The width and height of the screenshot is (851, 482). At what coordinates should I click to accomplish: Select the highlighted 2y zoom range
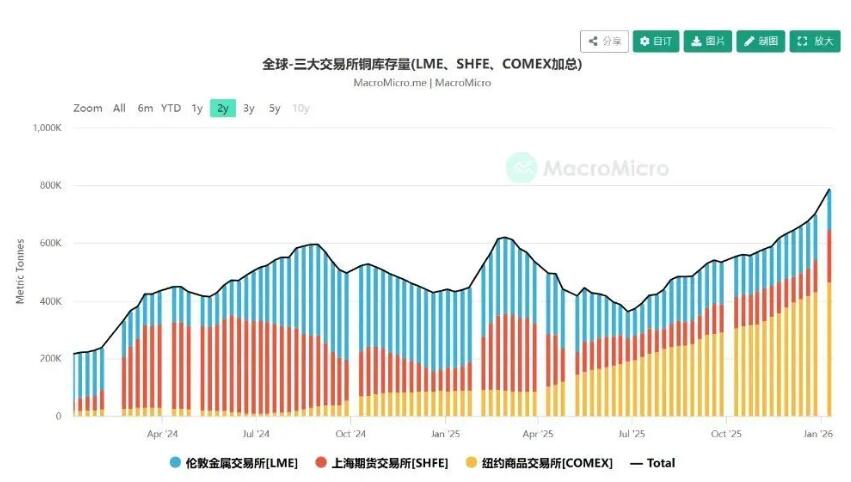click(x=222, y=108)
